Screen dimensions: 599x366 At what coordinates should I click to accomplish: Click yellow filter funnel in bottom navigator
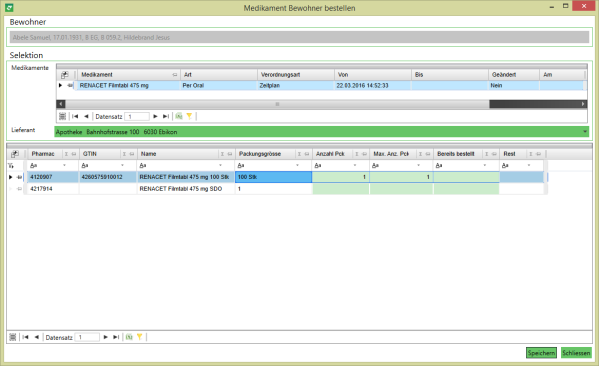pos(139,337)
